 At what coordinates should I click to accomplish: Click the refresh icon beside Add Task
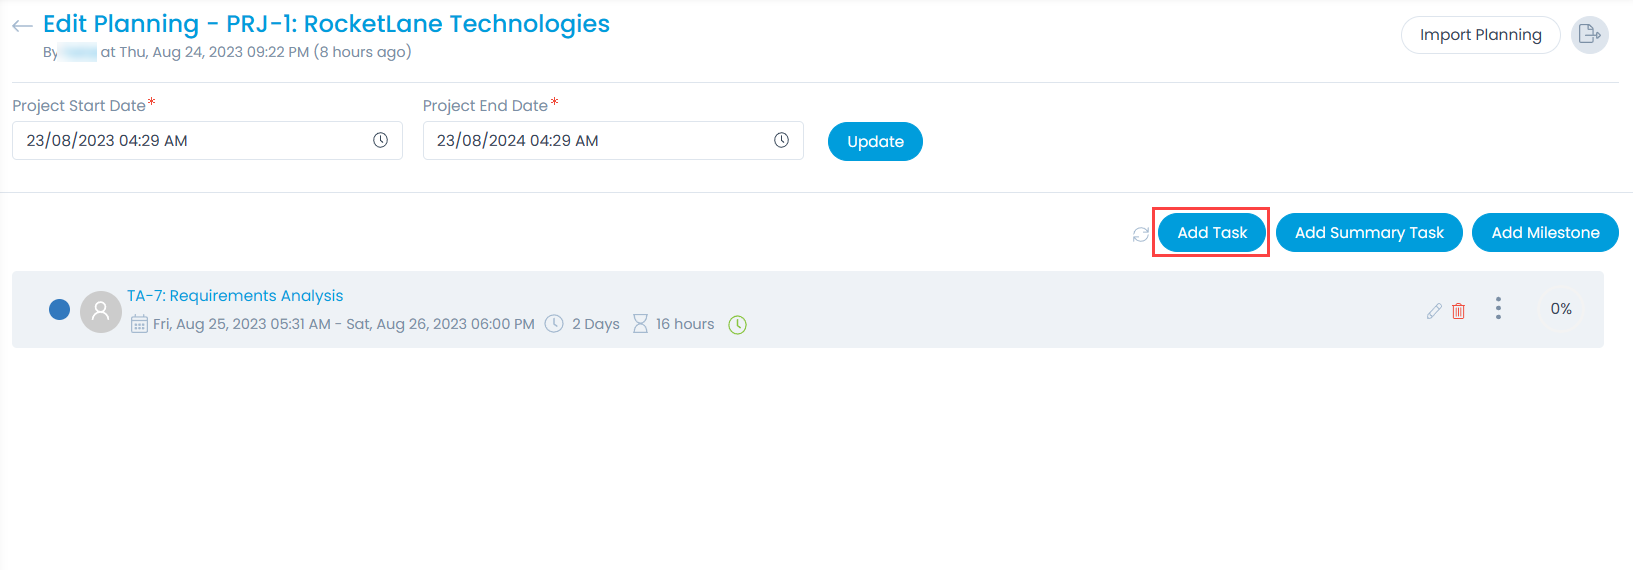click(1140, 234)
